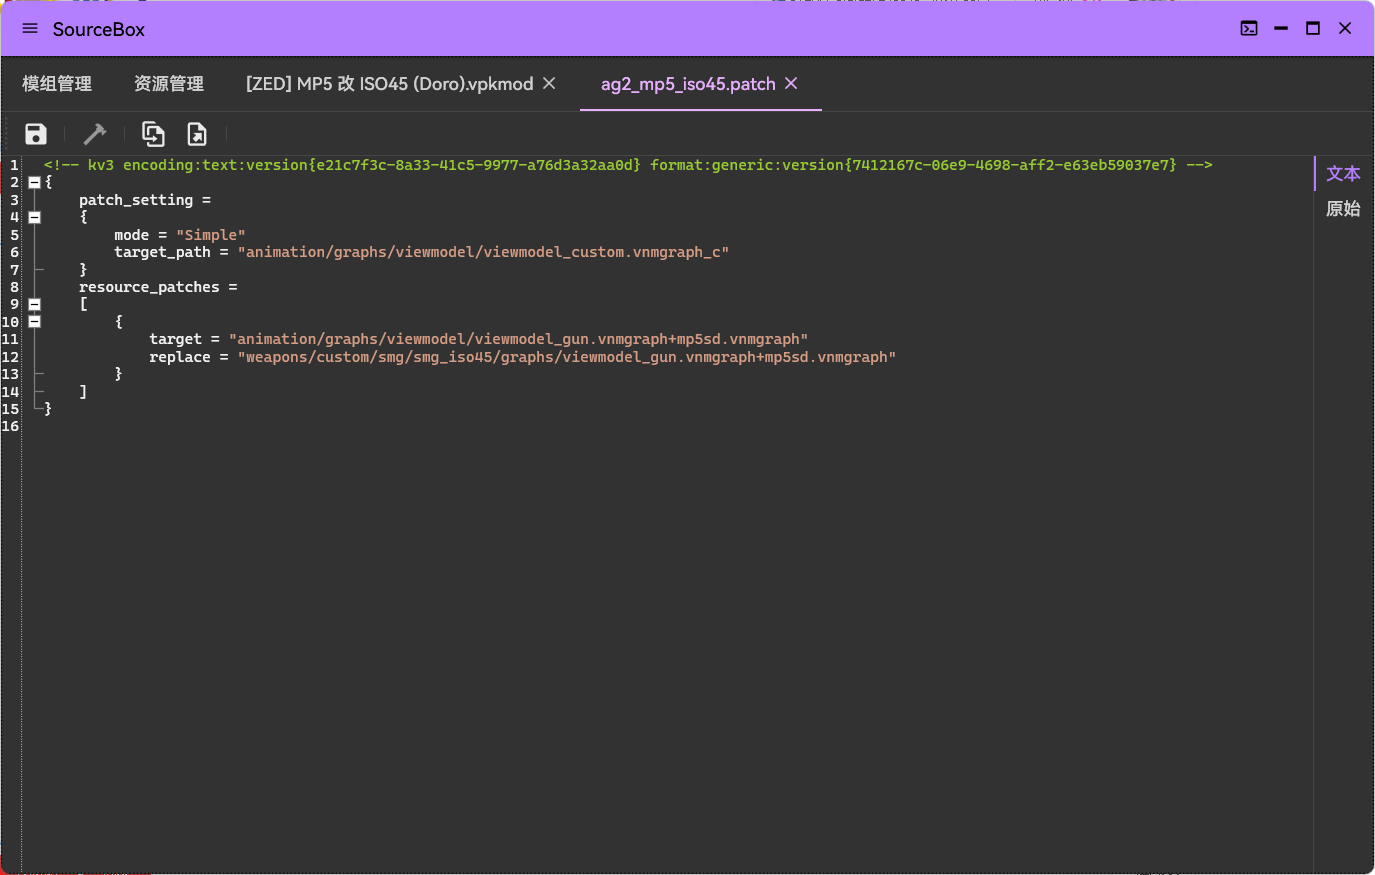Open the [ZED] MP5 改 ISO45 (Doro).vpkmod tab
1375x875 pixels.
[x=390, y=84]
